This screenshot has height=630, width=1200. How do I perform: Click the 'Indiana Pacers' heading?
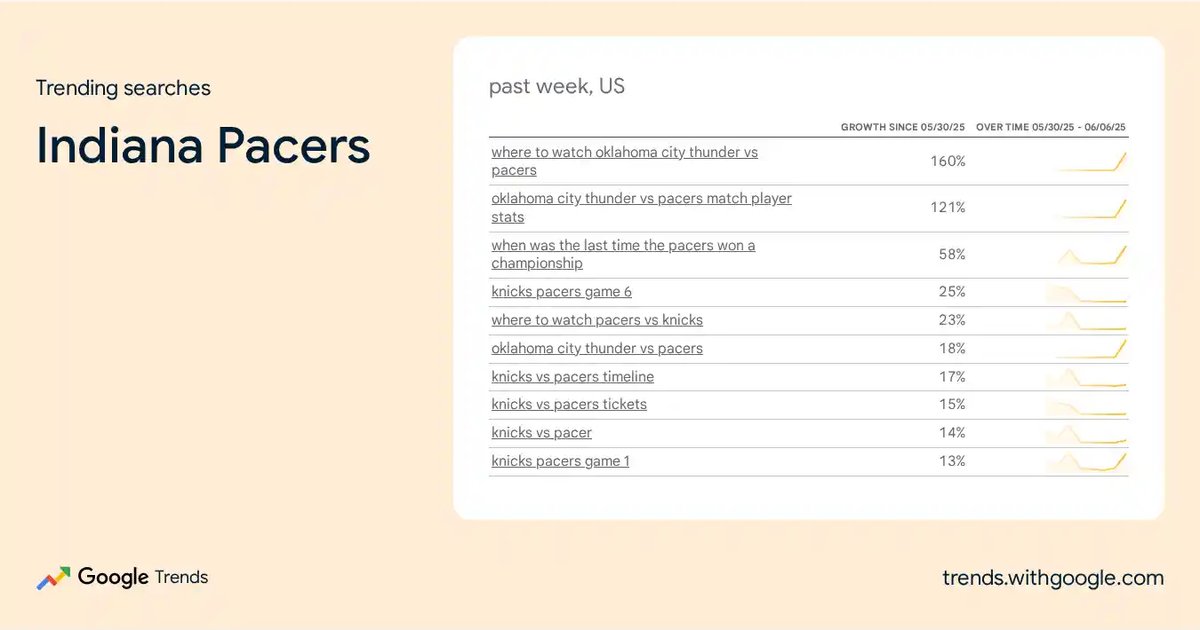(203, 146)
